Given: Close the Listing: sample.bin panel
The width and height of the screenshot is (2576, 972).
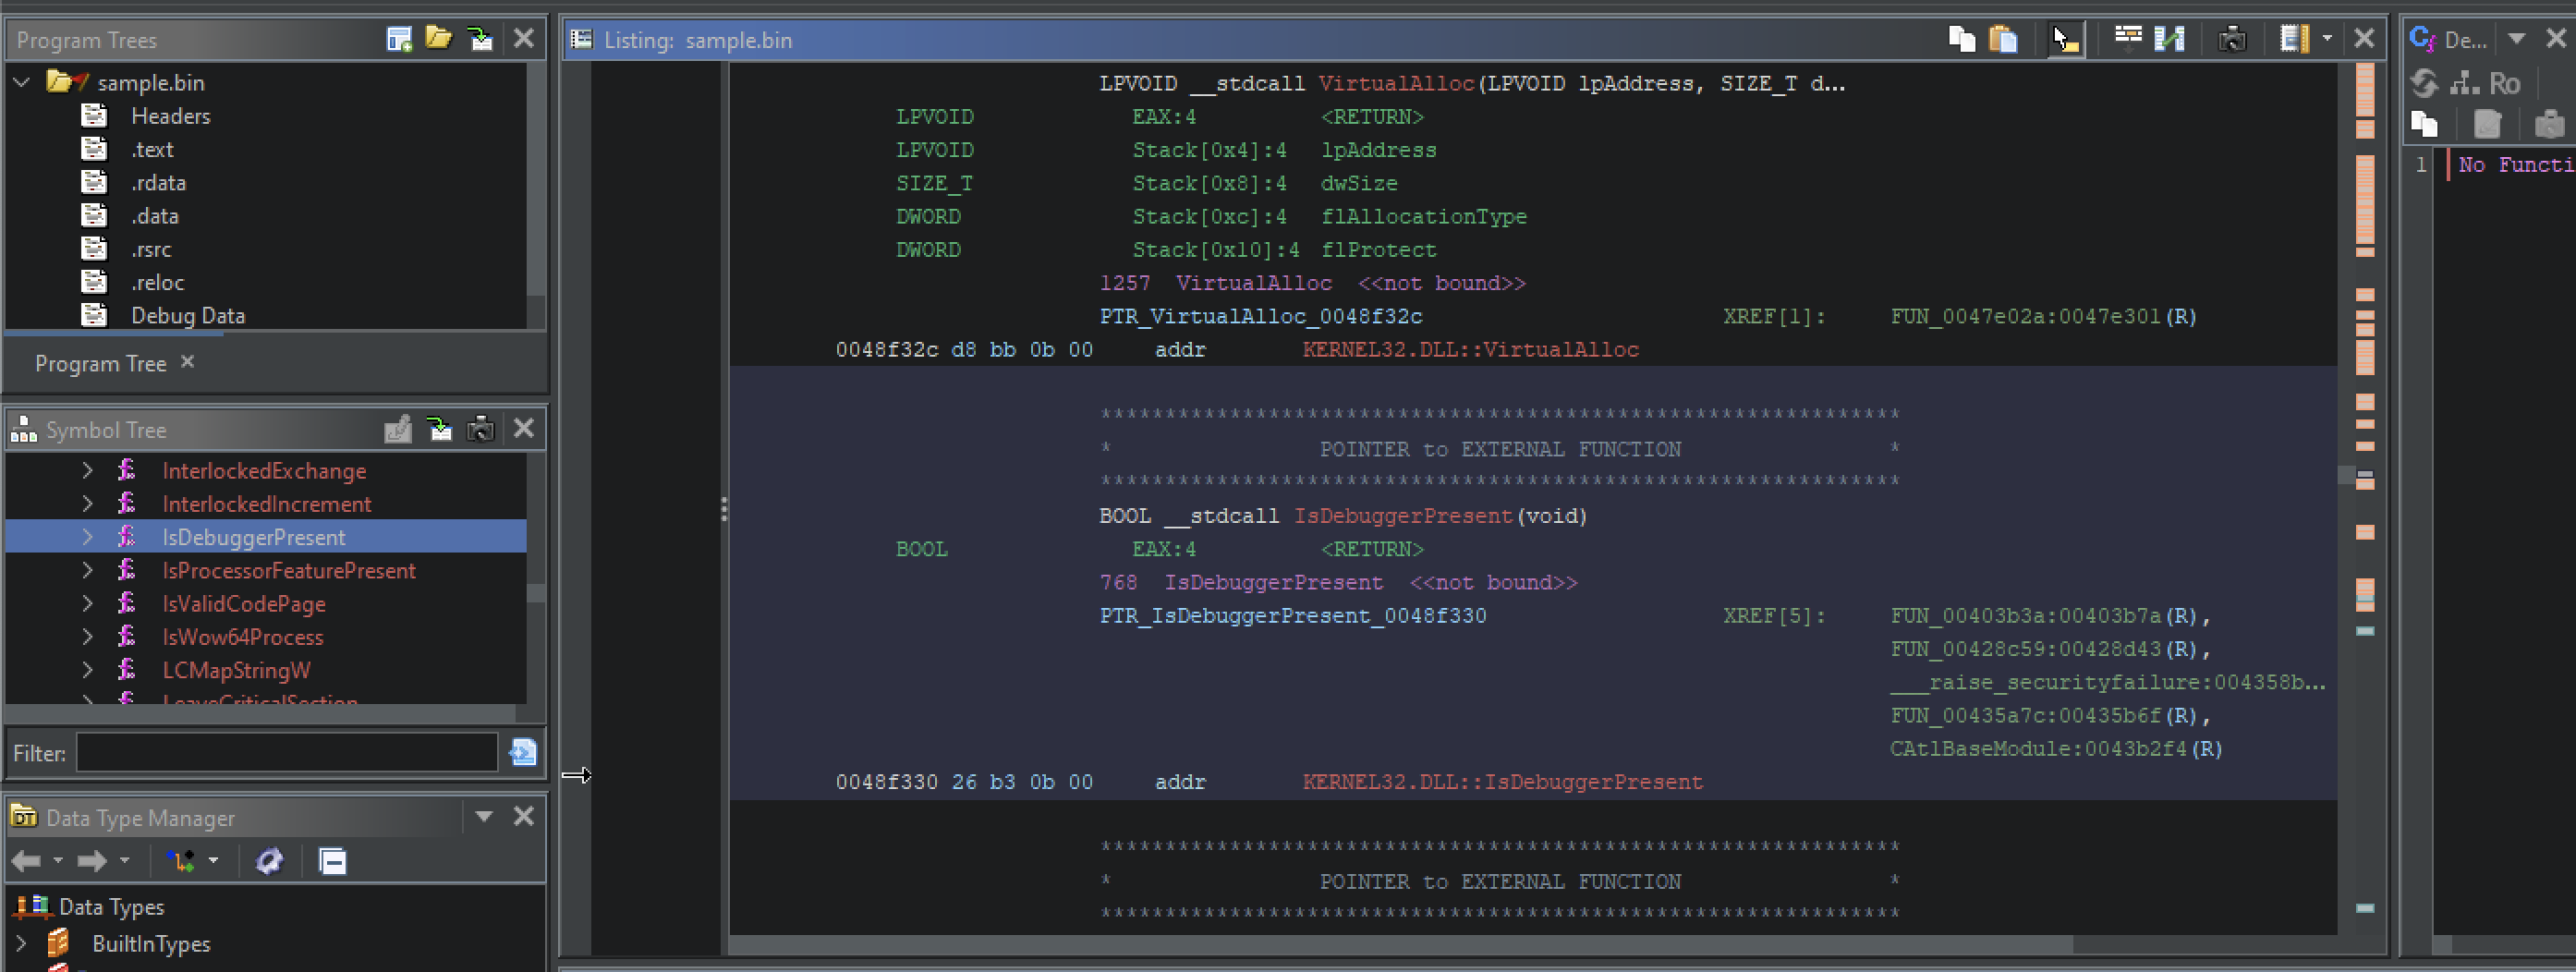Looking at the screenshot, I should [2364, 39].
